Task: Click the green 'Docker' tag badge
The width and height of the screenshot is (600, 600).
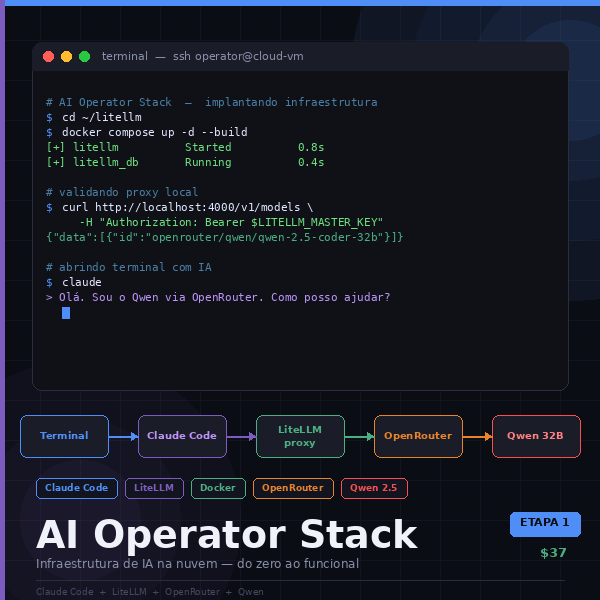Action: [x=218, y=488]
